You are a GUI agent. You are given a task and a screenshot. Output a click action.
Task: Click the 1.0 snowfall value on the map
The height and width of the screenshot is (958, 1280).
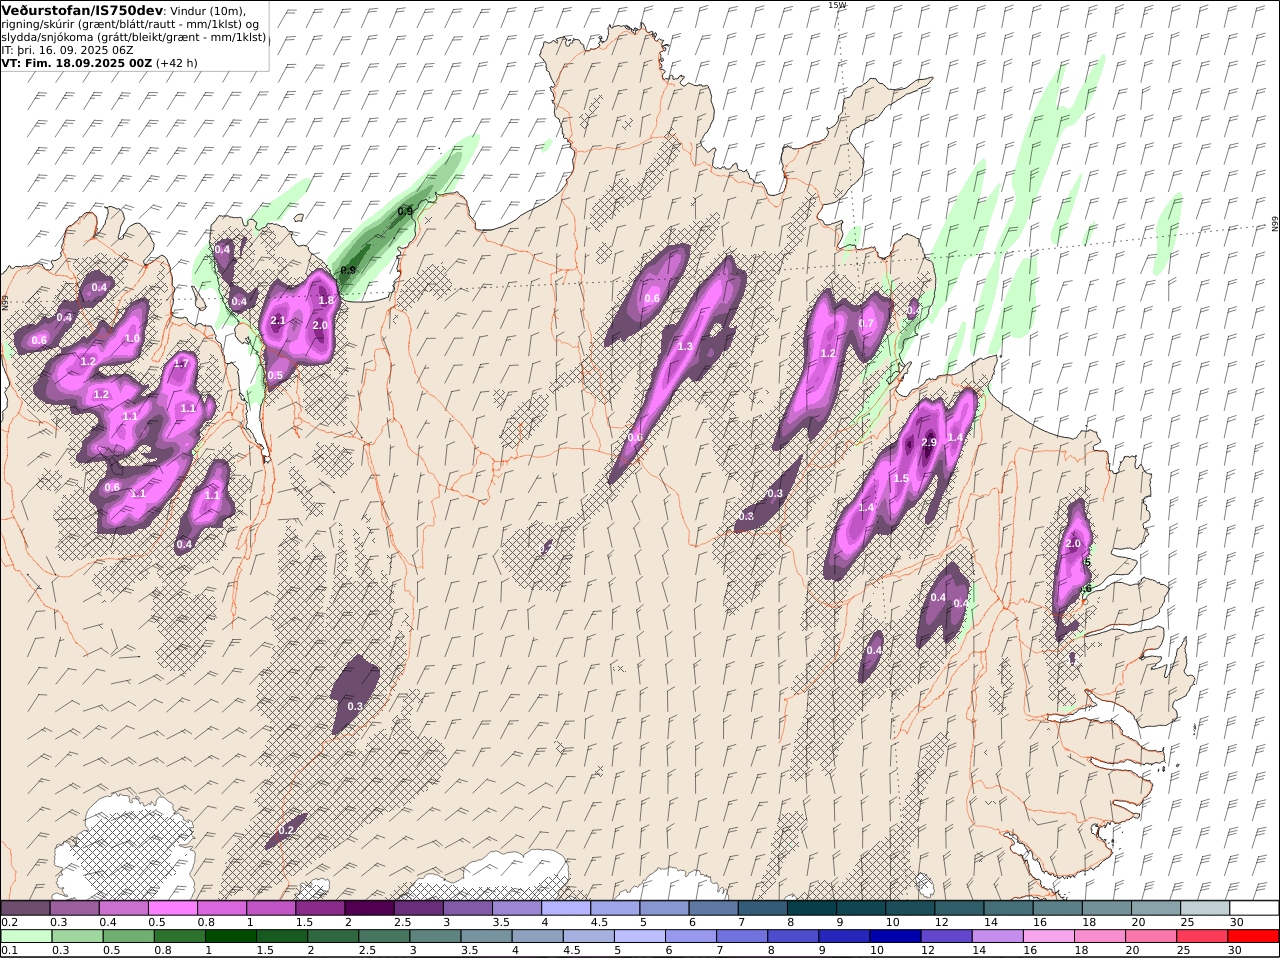coord(132,339)
